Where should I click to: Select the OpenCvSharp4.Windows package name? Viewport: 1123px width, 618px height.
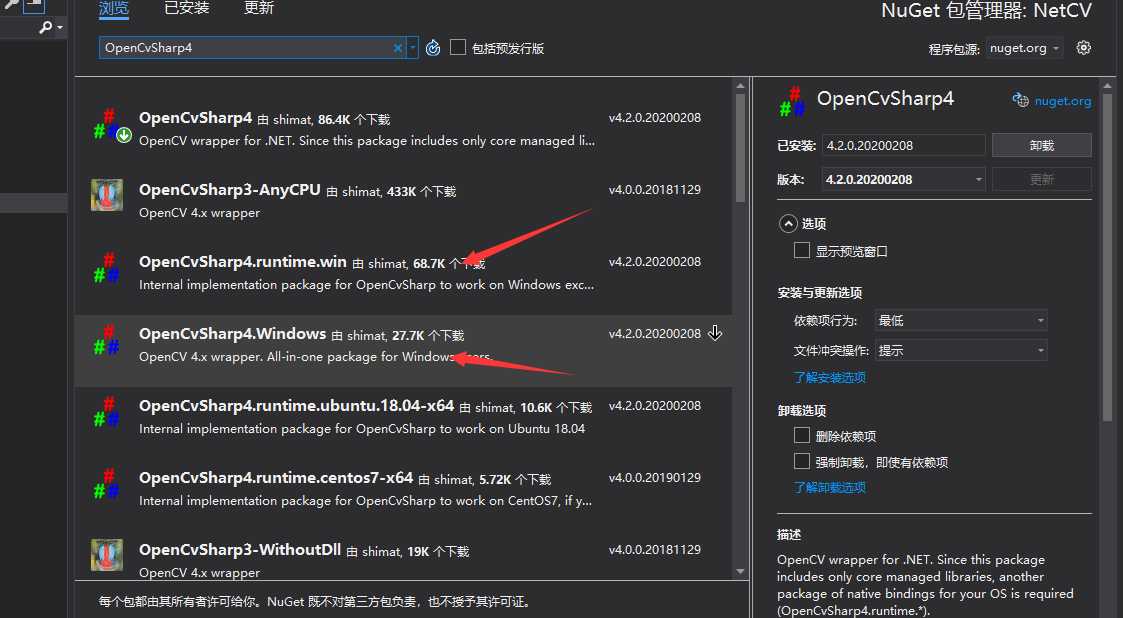click(233, 334)
